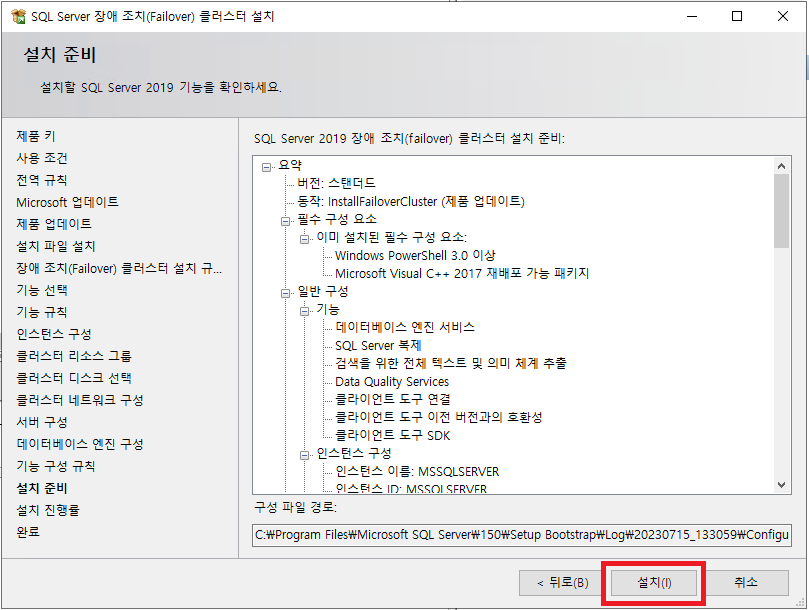
Task: Open the 기능 규칙 step
Action: point(42,312)
